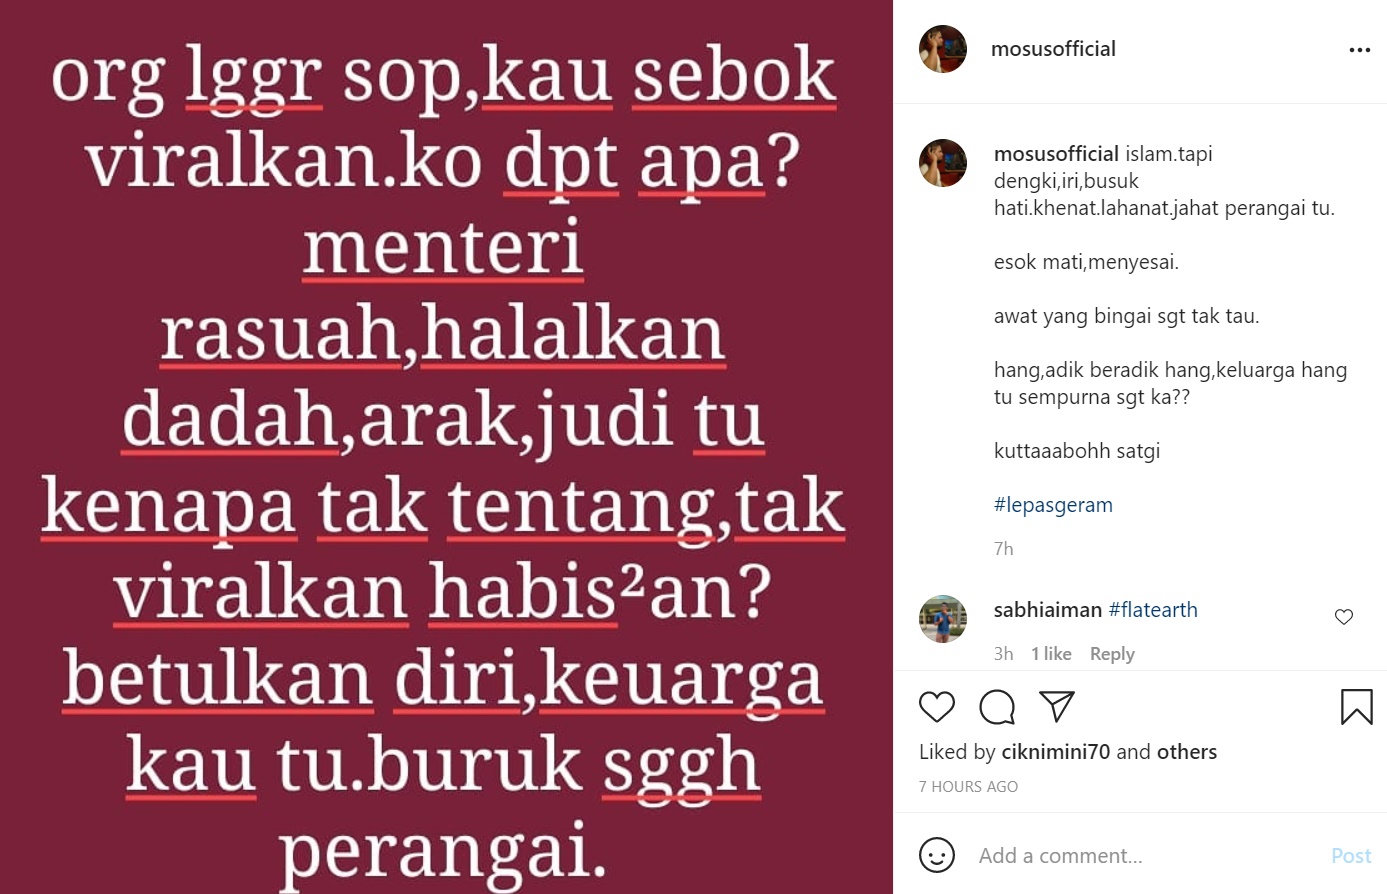Open mosusofficial header profile picture

click(943, 49)
